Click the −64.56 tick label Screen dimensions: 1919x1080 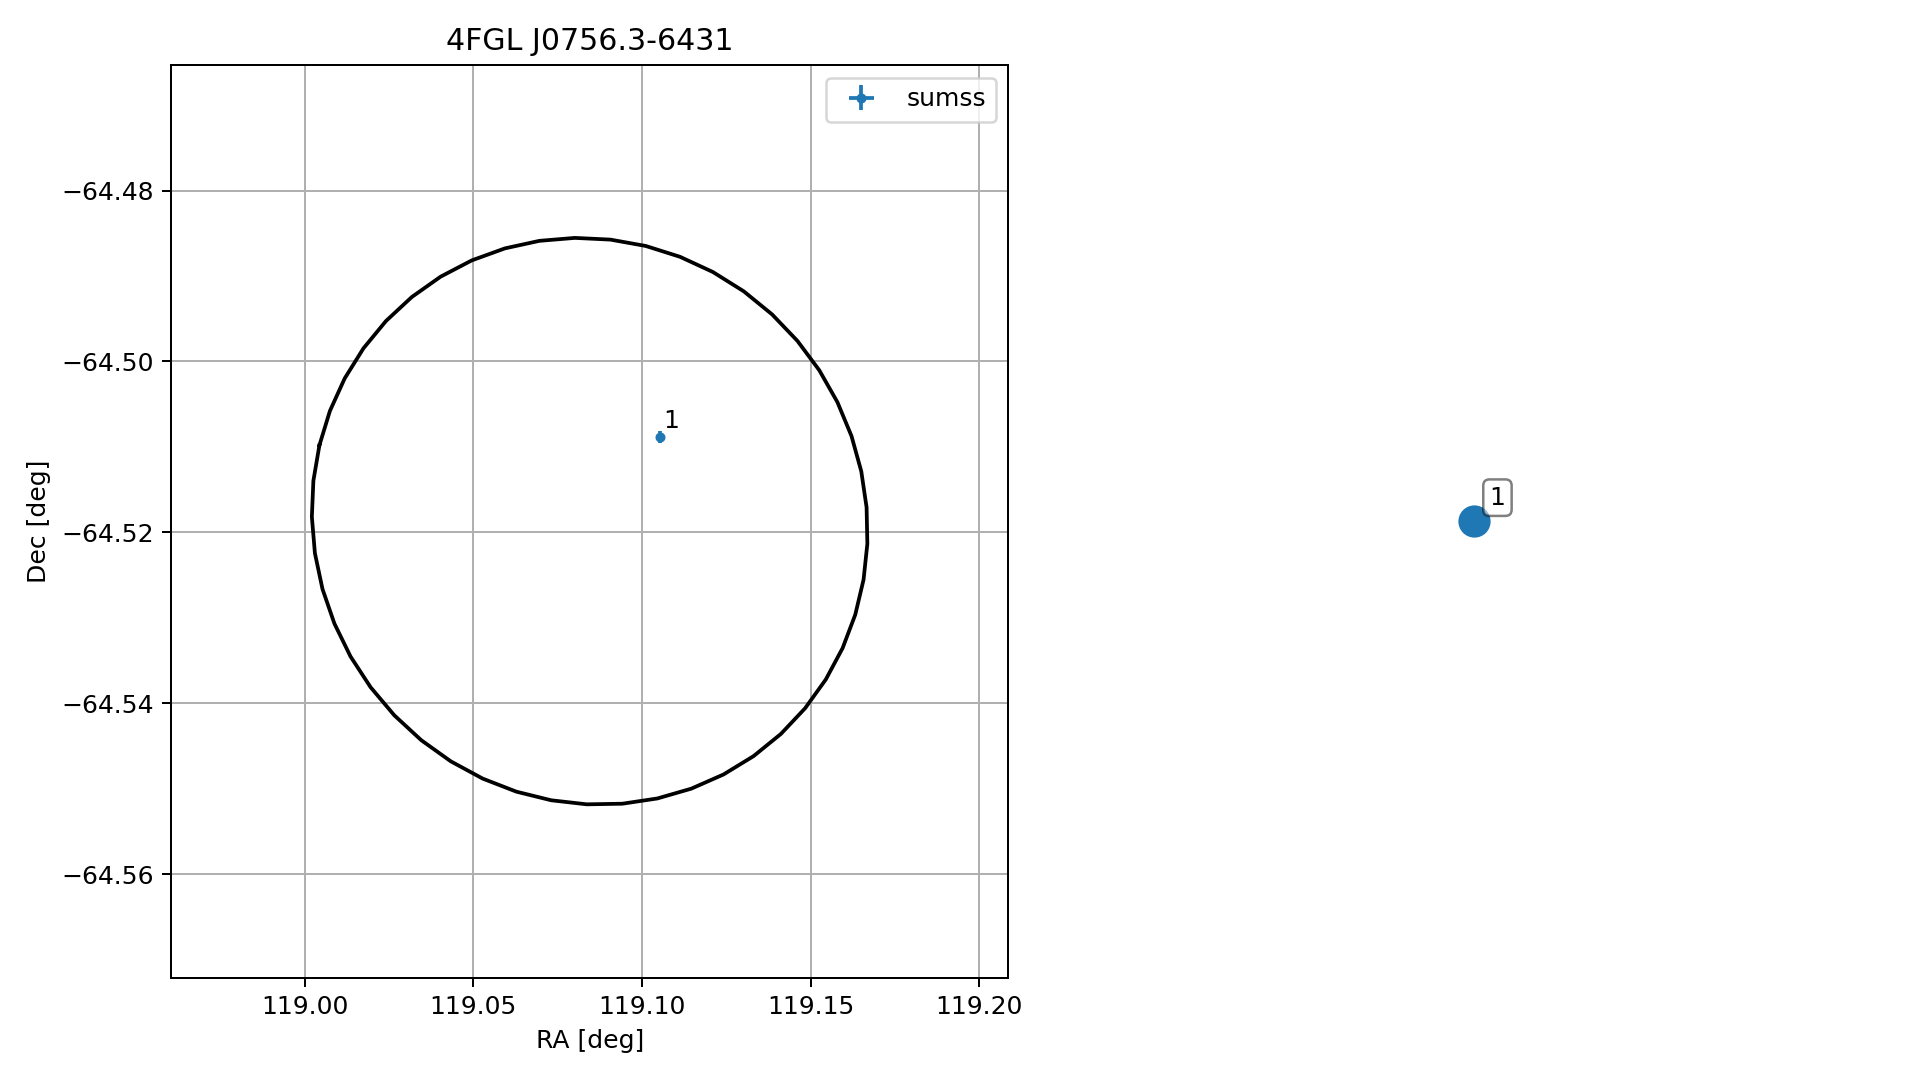[109, 875]
